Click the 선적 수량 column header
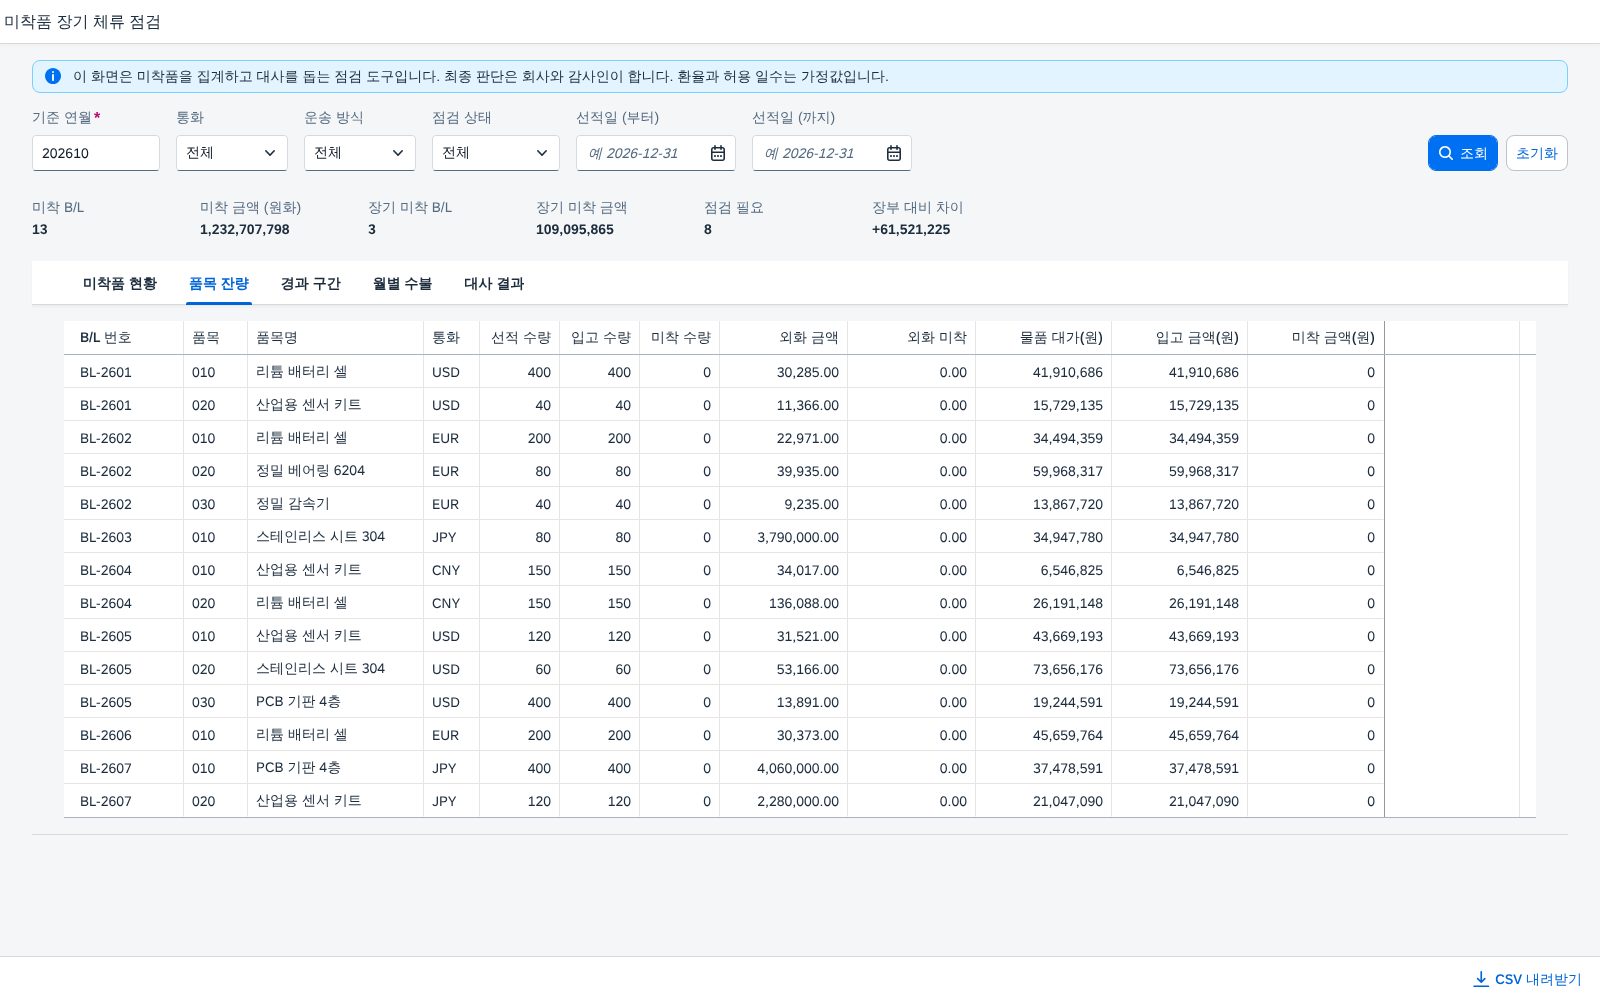The height and width of the screenshot is (1000, 1600). (520, 338)
